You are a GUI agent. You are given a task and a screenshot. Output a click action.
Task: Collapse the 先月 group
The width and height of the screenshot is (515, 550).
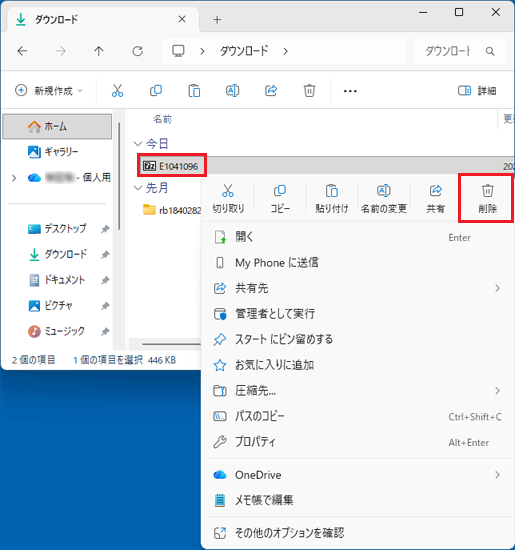138,188
